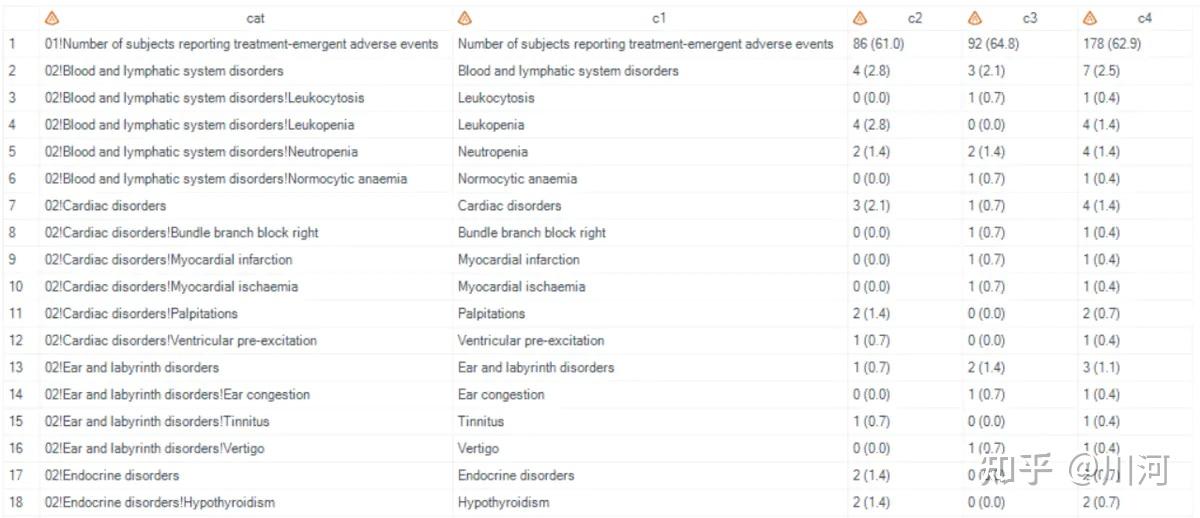Select the c4 column header
Viewport: 1200px width, 518px height.
tap(1145, 18)
